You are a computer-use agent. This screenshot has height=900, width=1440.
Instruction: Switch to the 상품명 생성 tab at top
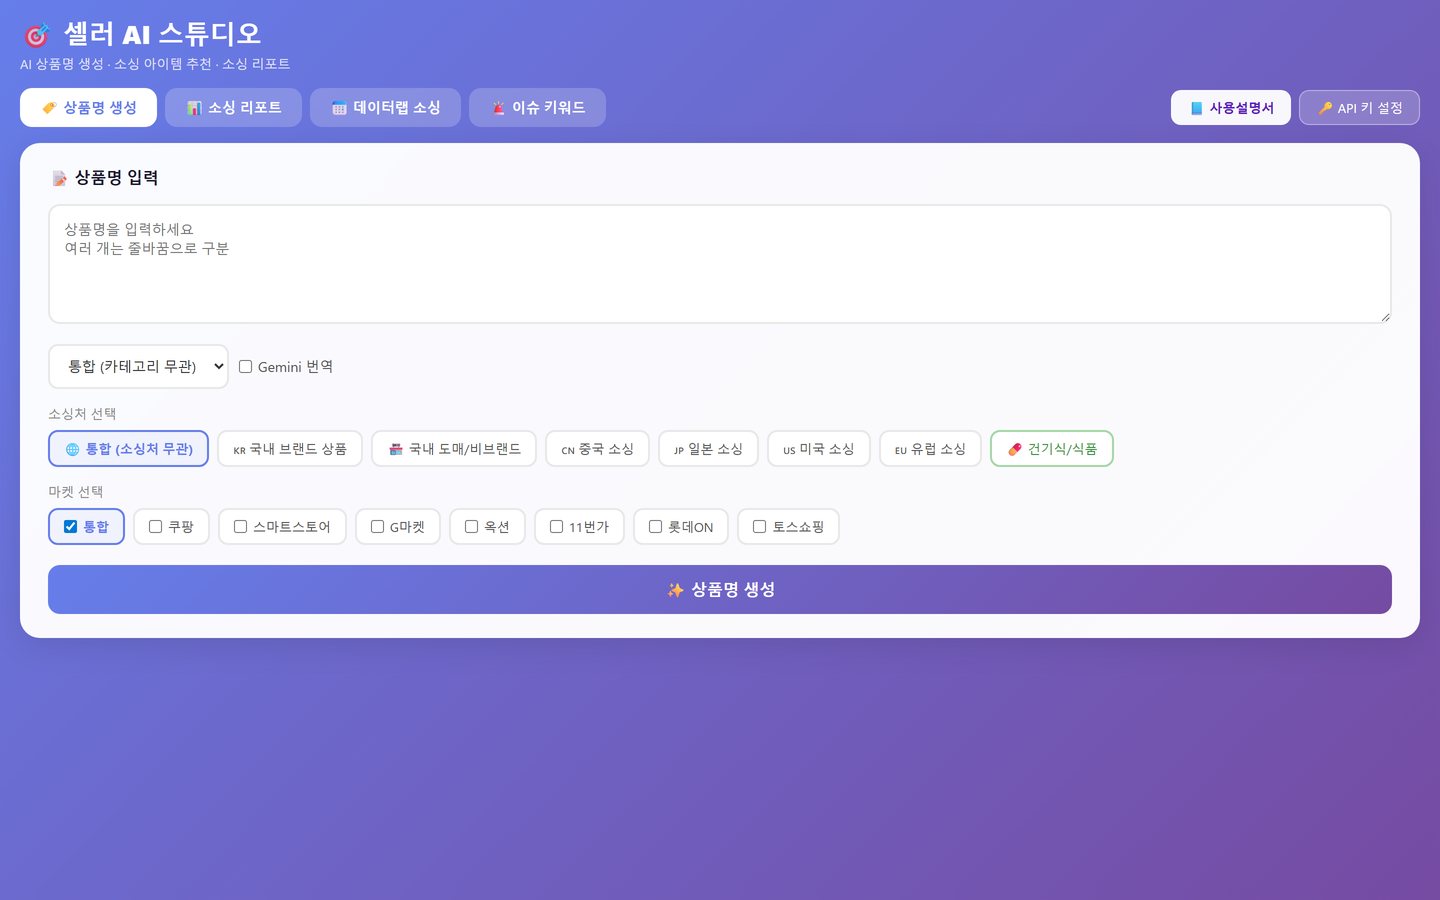click(88, 108)
